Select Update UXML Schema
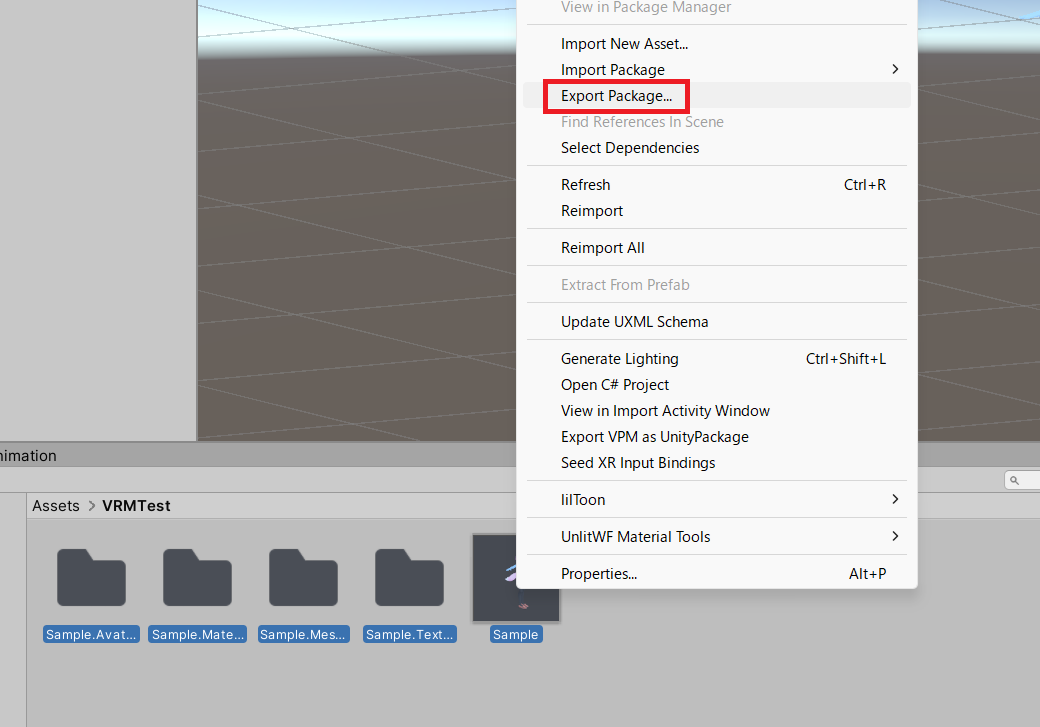Viewport: 1040px width, 727px height. pos(634,322)
